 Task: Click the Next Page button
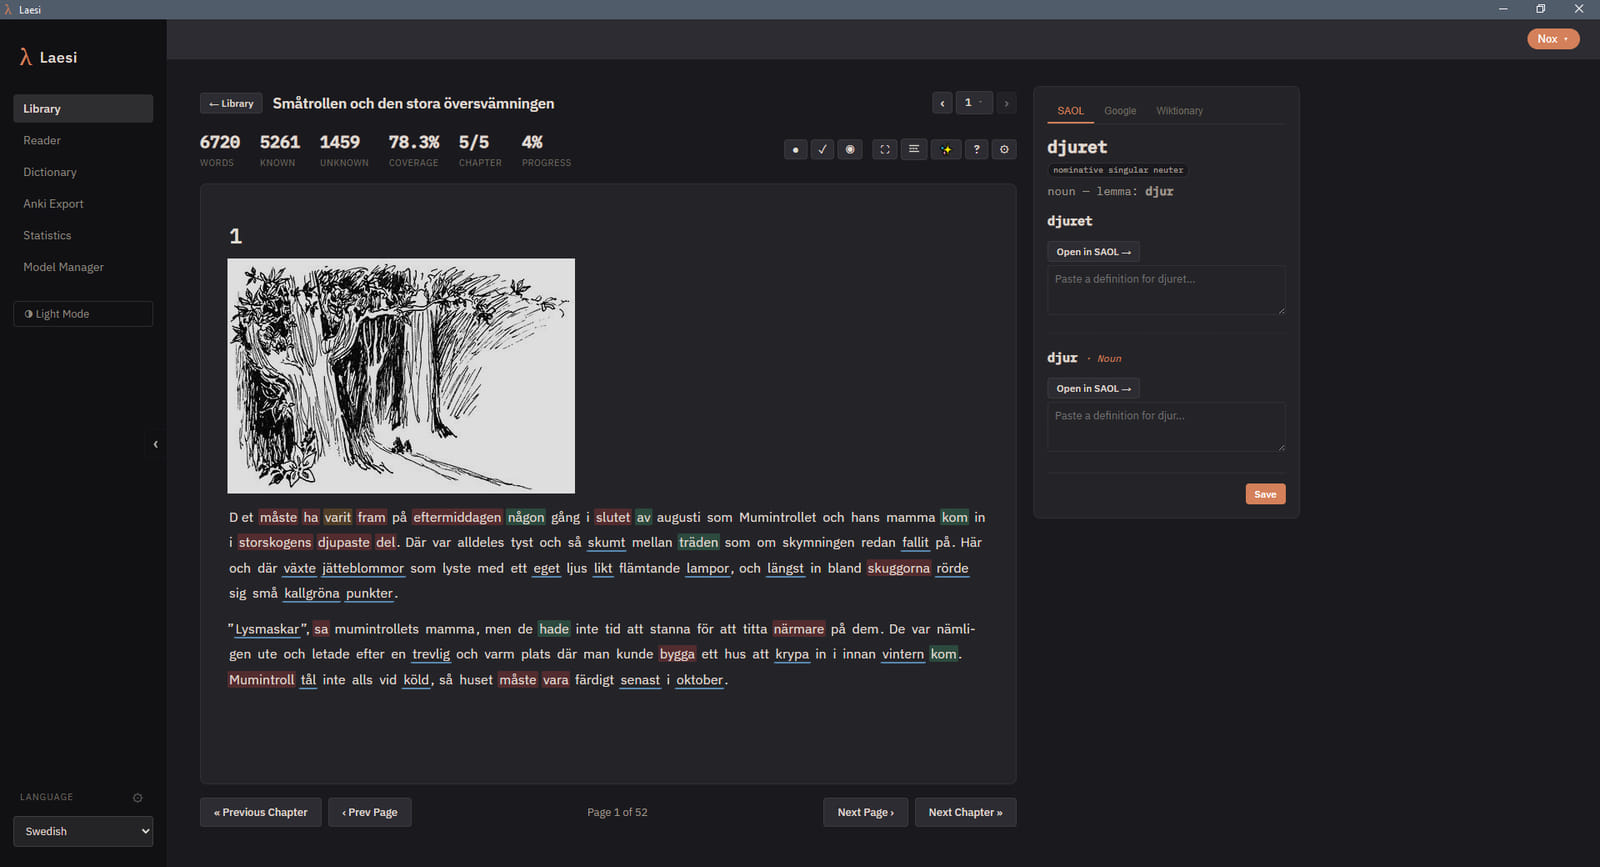click(866, 813)
